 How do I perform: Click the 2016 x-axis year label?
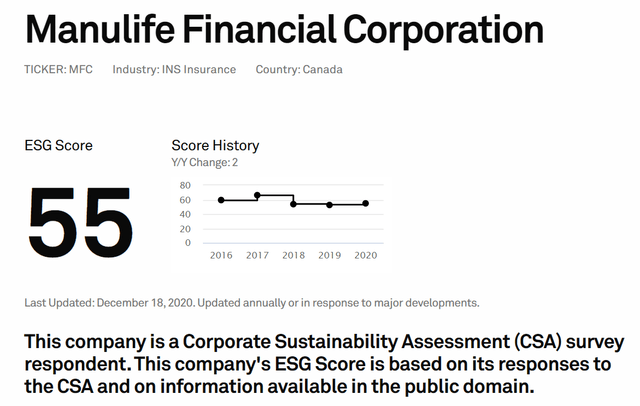point(221,255)
